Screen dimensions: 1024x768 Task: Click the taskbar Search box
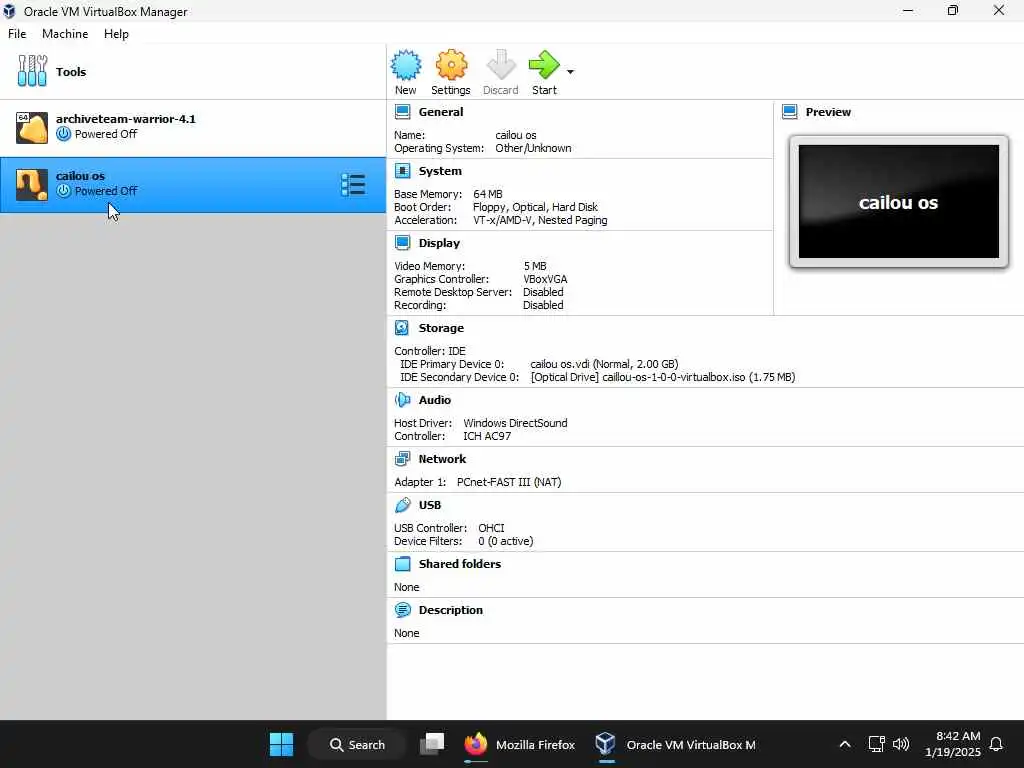(357, 744)
